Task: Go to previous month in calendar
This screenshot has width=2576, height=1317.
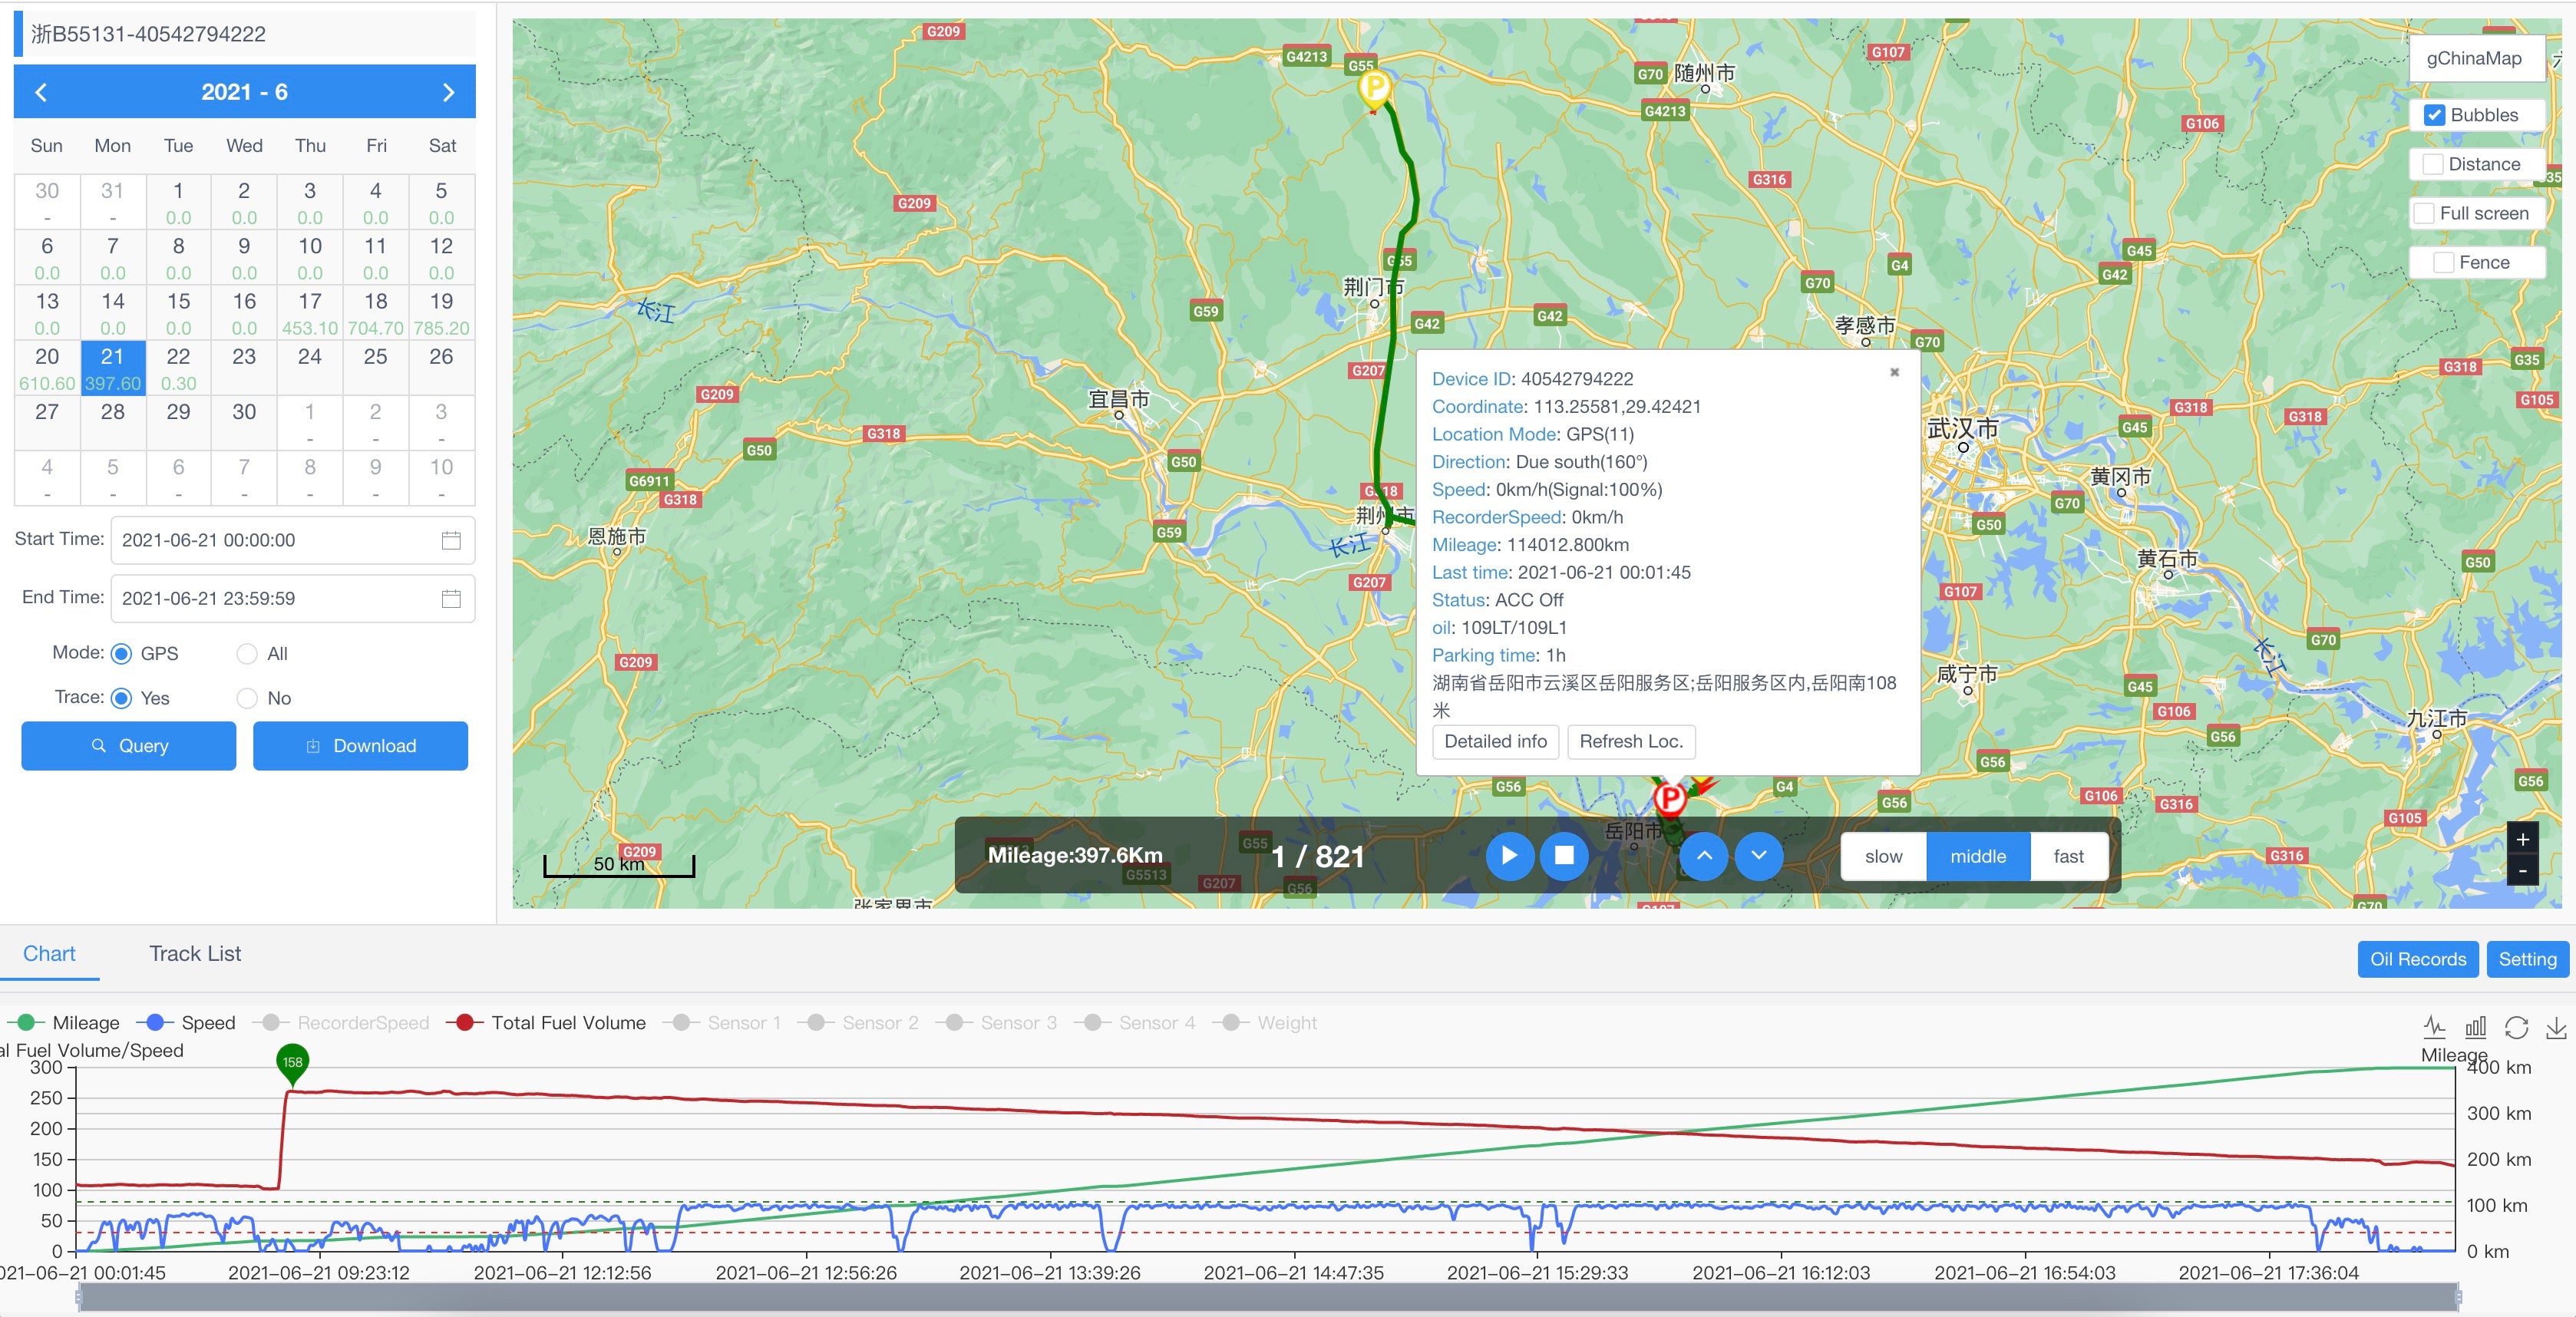Action: click(41, 91)
